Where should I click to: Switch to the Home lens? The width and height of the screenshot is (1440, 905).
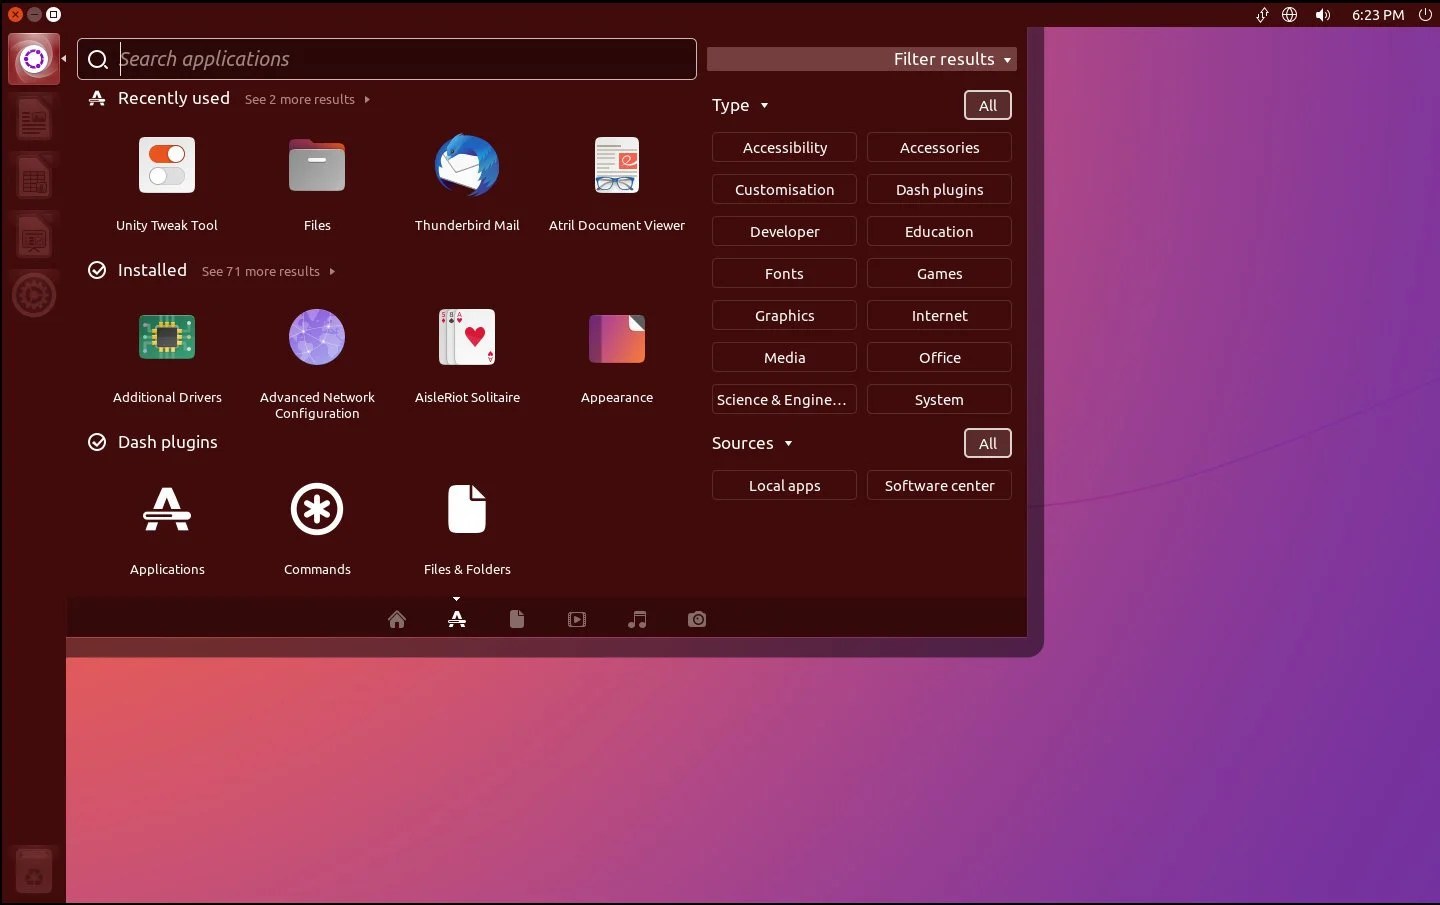(x=397, y=619)
